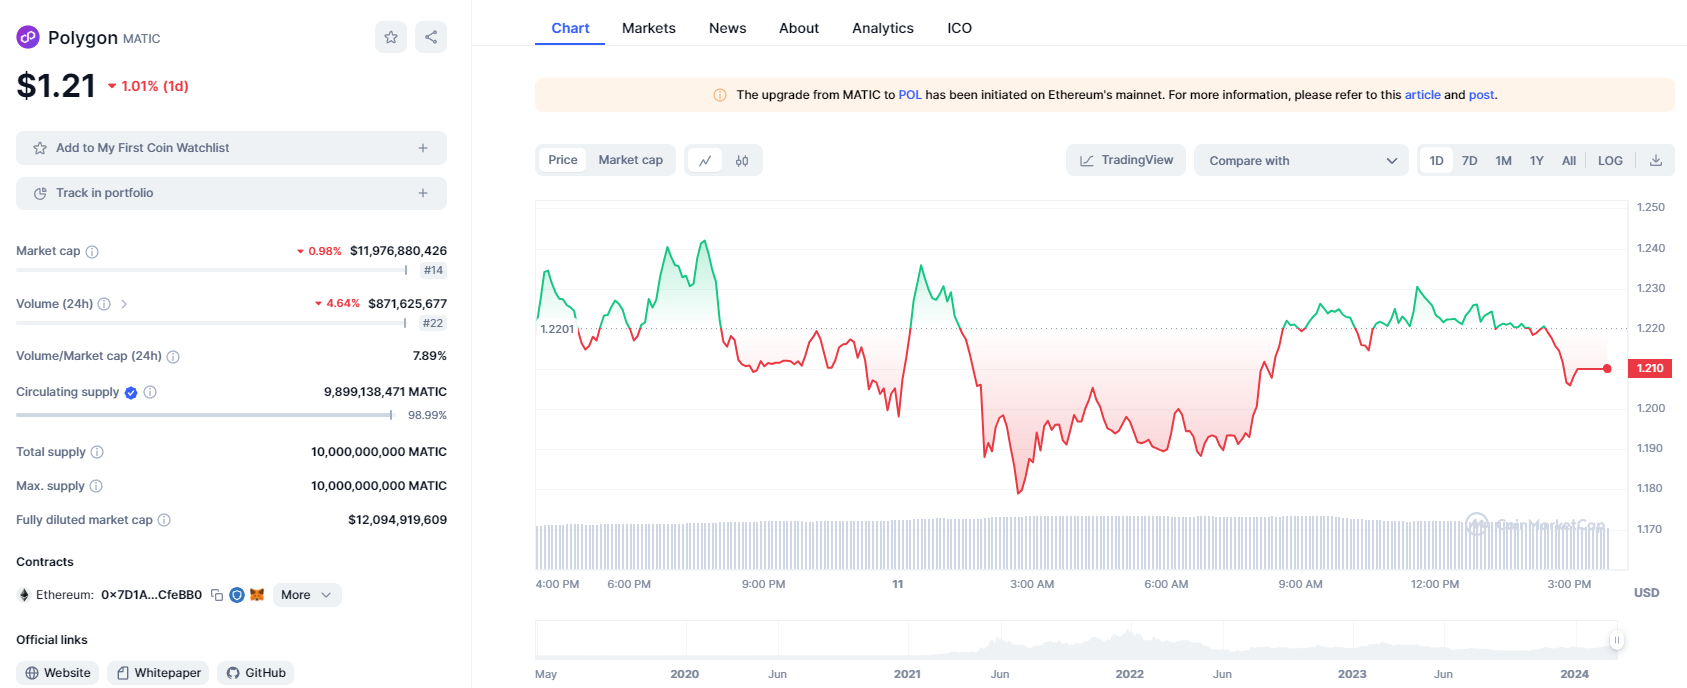Image resolution: width=1687 pixels, height=688 pixels.
Task: Switch to the Markets tab
Action: 648,28
